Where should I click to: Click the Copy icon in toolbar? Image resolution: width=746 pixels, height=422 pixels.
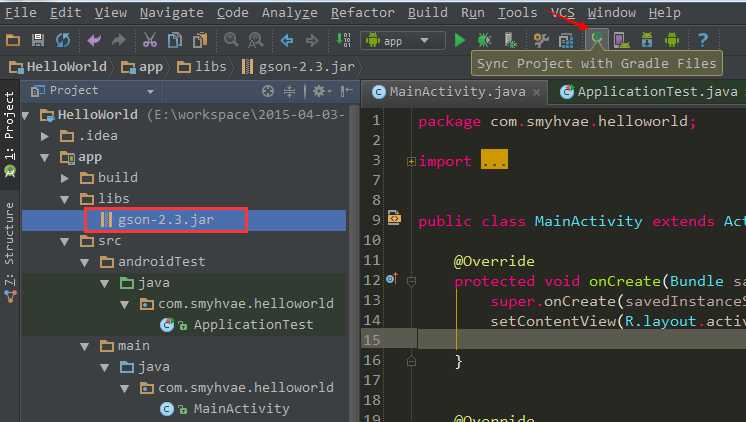click(175, 40)
